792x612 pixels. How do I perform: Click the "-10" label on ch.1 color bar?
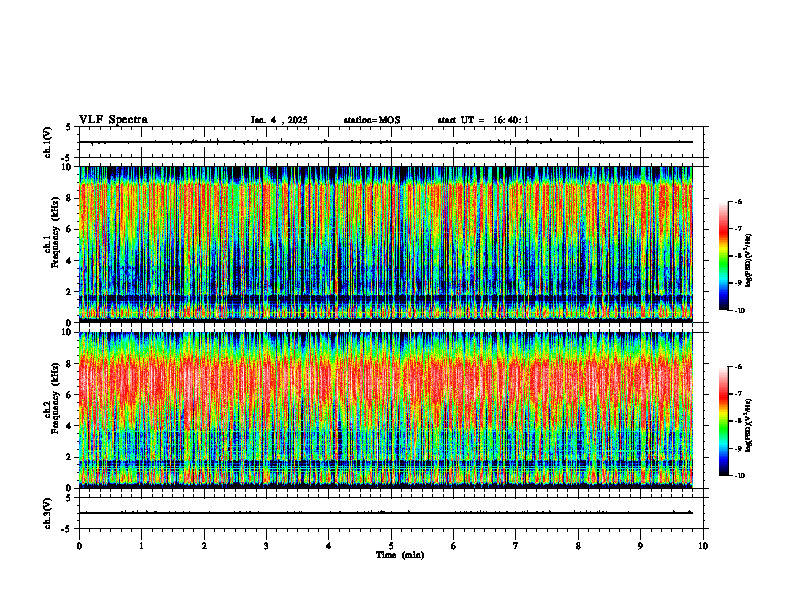[740, 311]
